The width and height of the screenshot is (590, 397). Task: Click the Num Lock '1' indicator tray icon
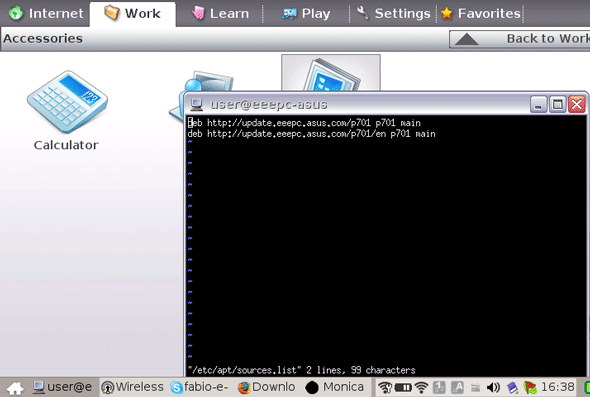(439, 387)
